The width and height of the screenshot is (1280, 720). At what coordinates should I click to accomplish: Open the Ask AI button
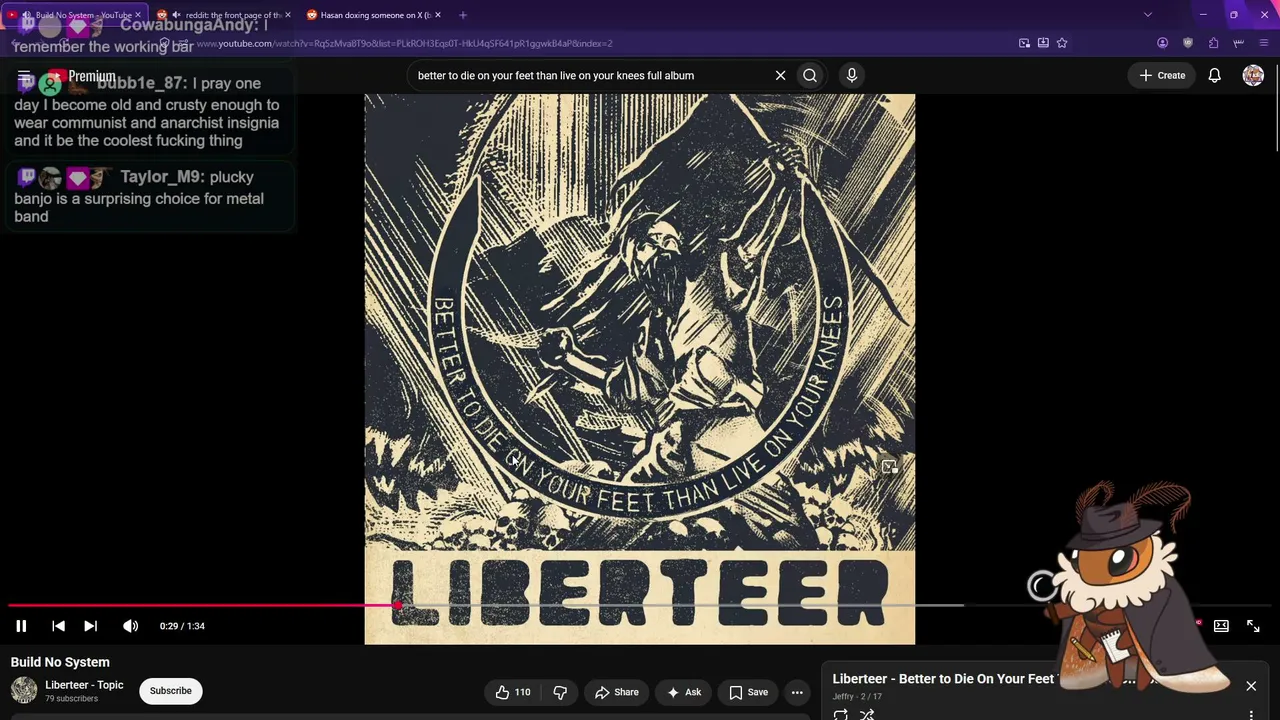coord(684,692)
